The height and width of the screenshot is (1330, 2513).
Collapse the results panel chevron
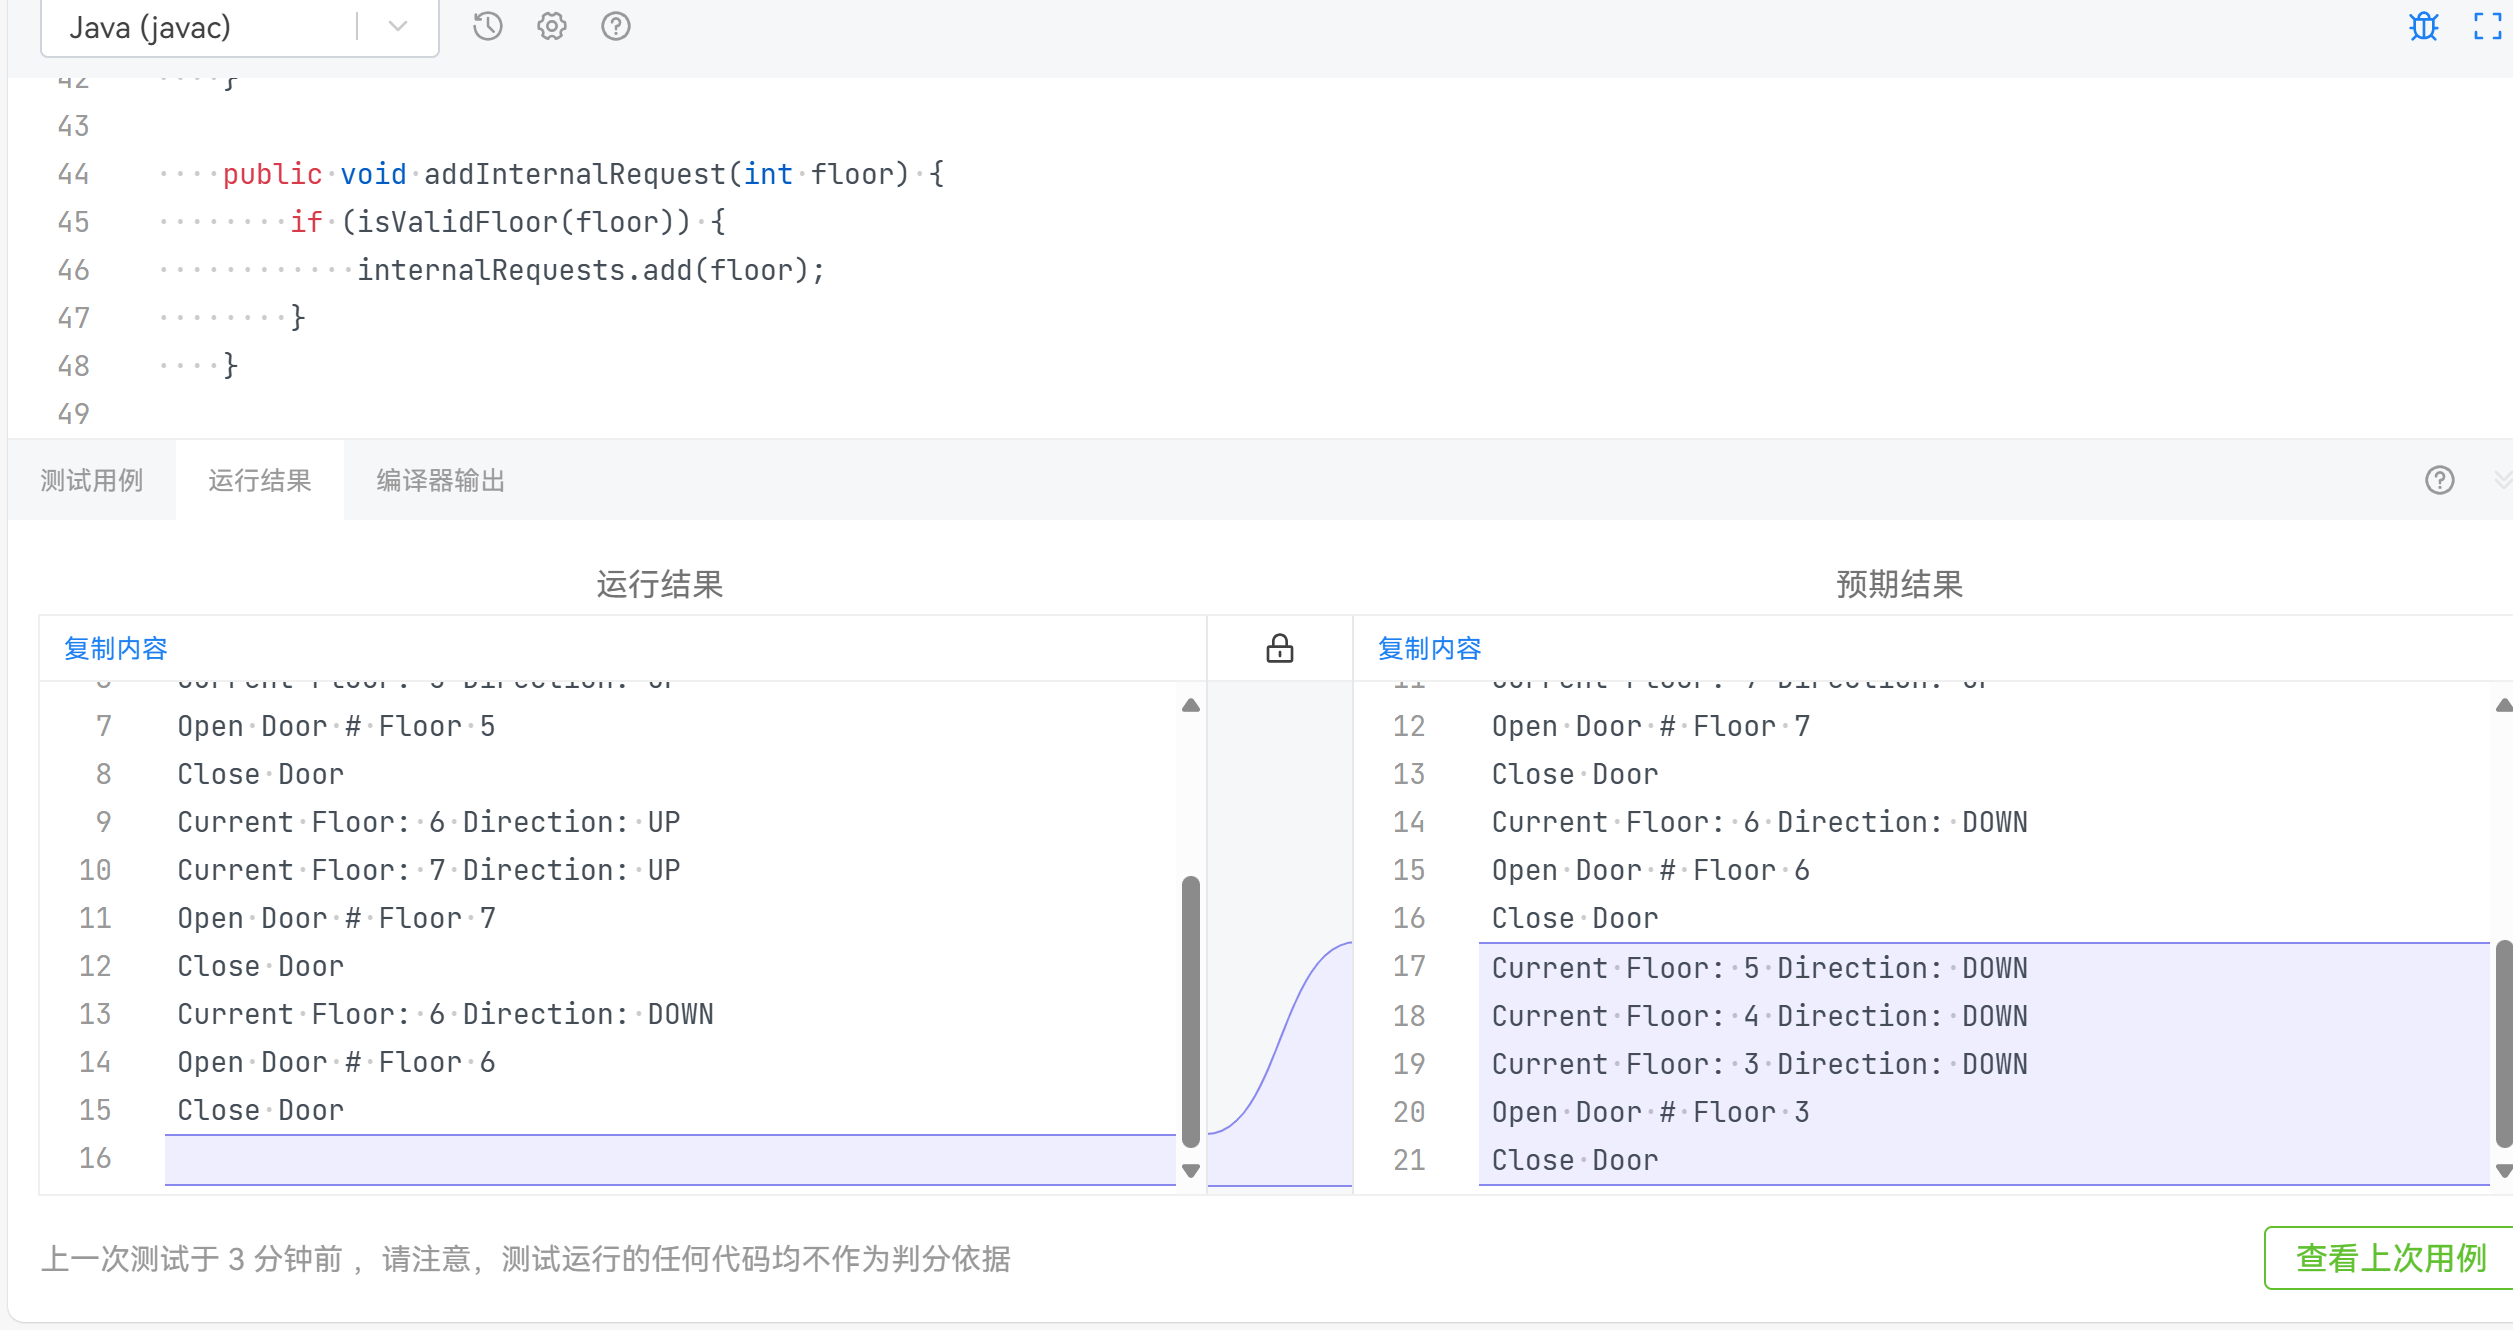coord(2502,481)
